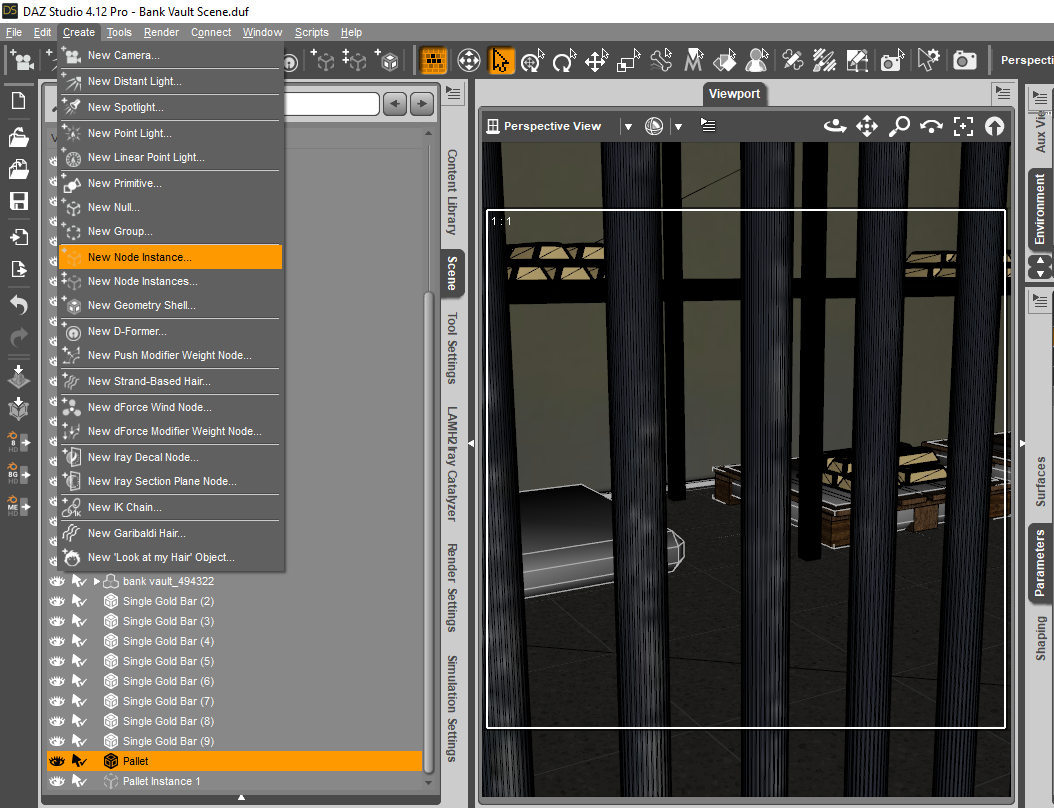Screen dimensions: 1054x808
Task: Click the Scene search back arrow button
Action: click(x=395, y=104)
